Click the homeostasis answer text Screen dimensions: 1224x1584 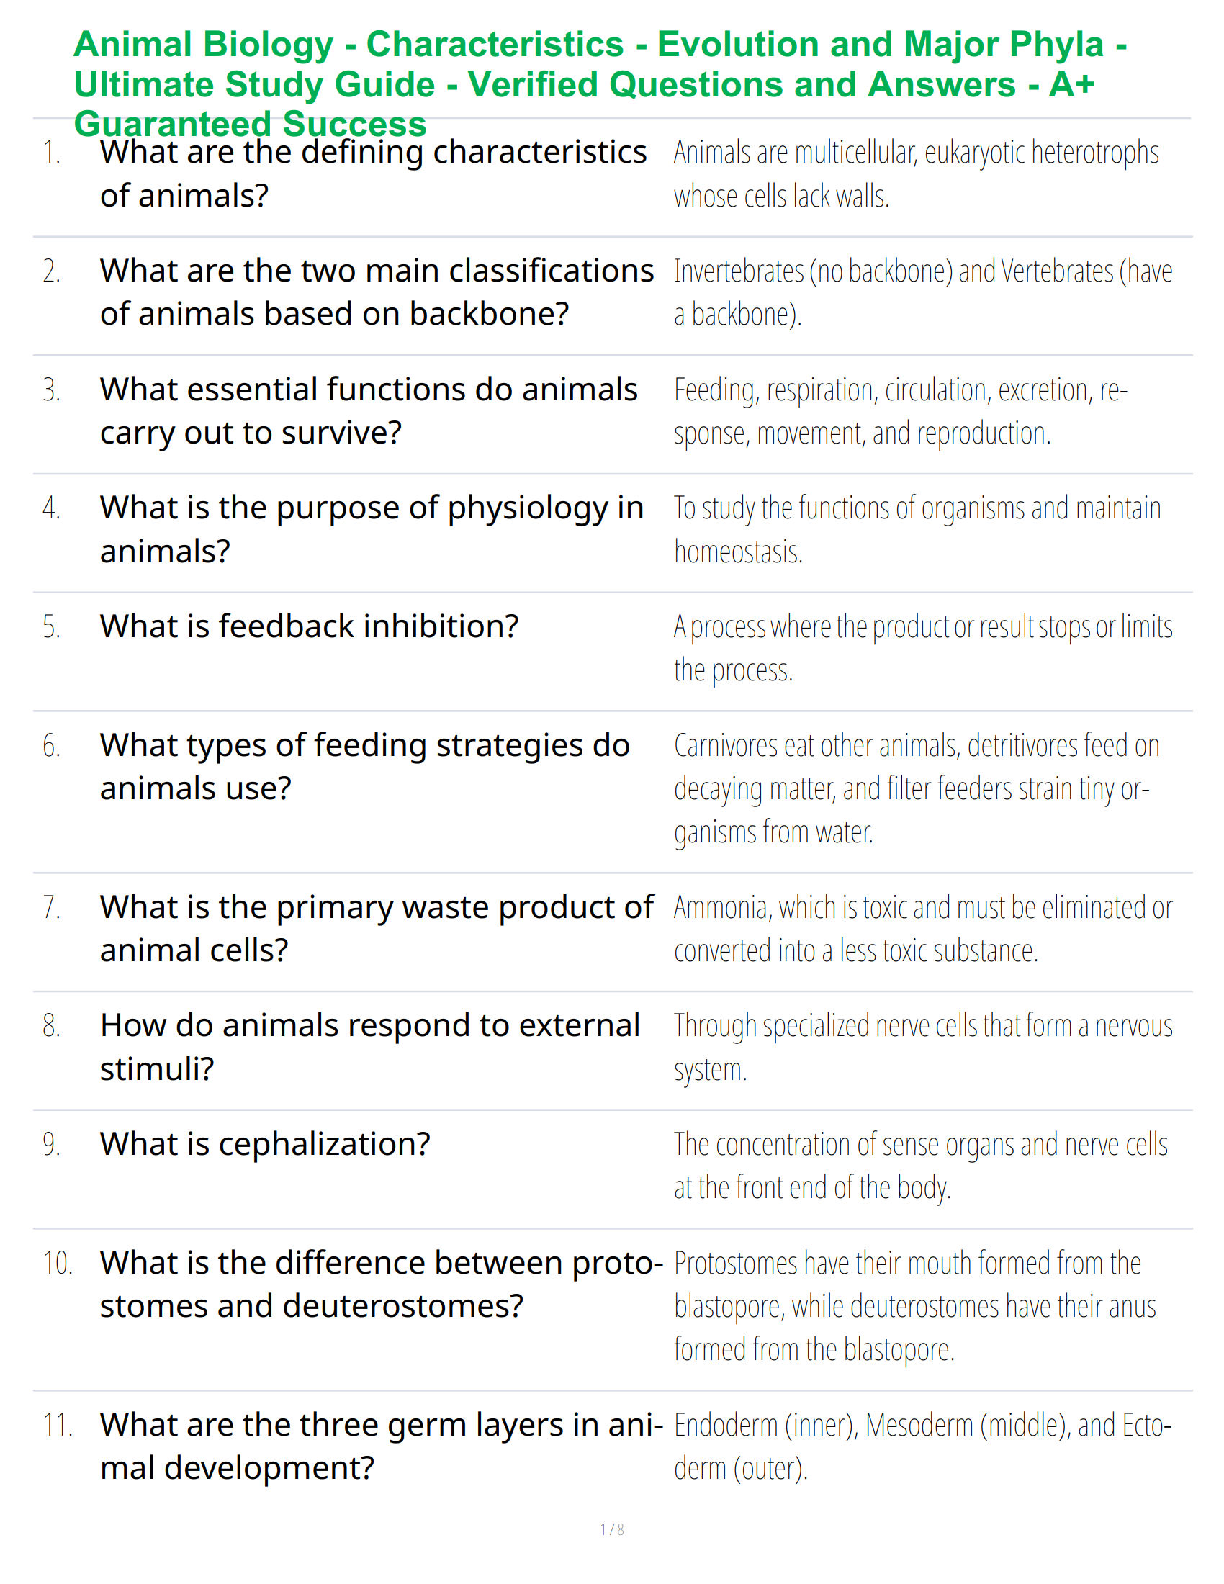tap(917, 529)
